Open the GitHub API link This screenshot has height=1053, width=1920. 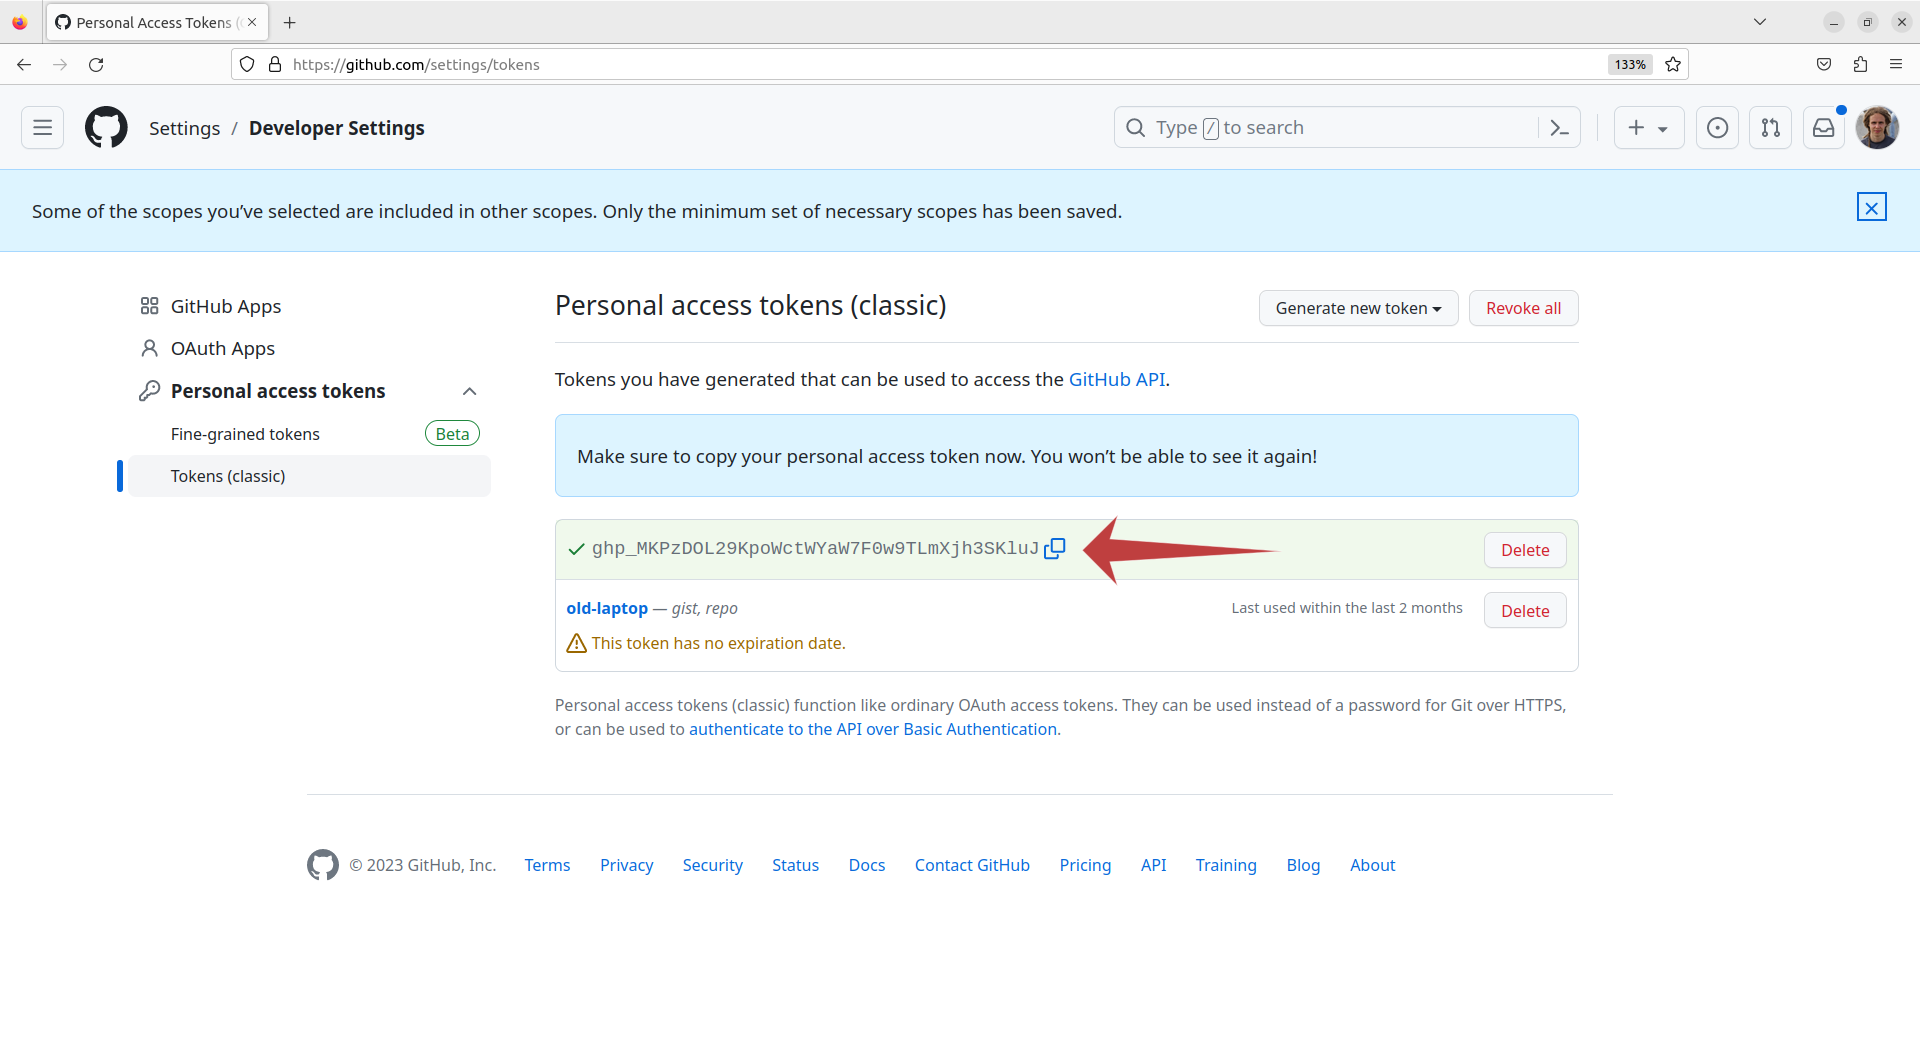pos(1116,380)
